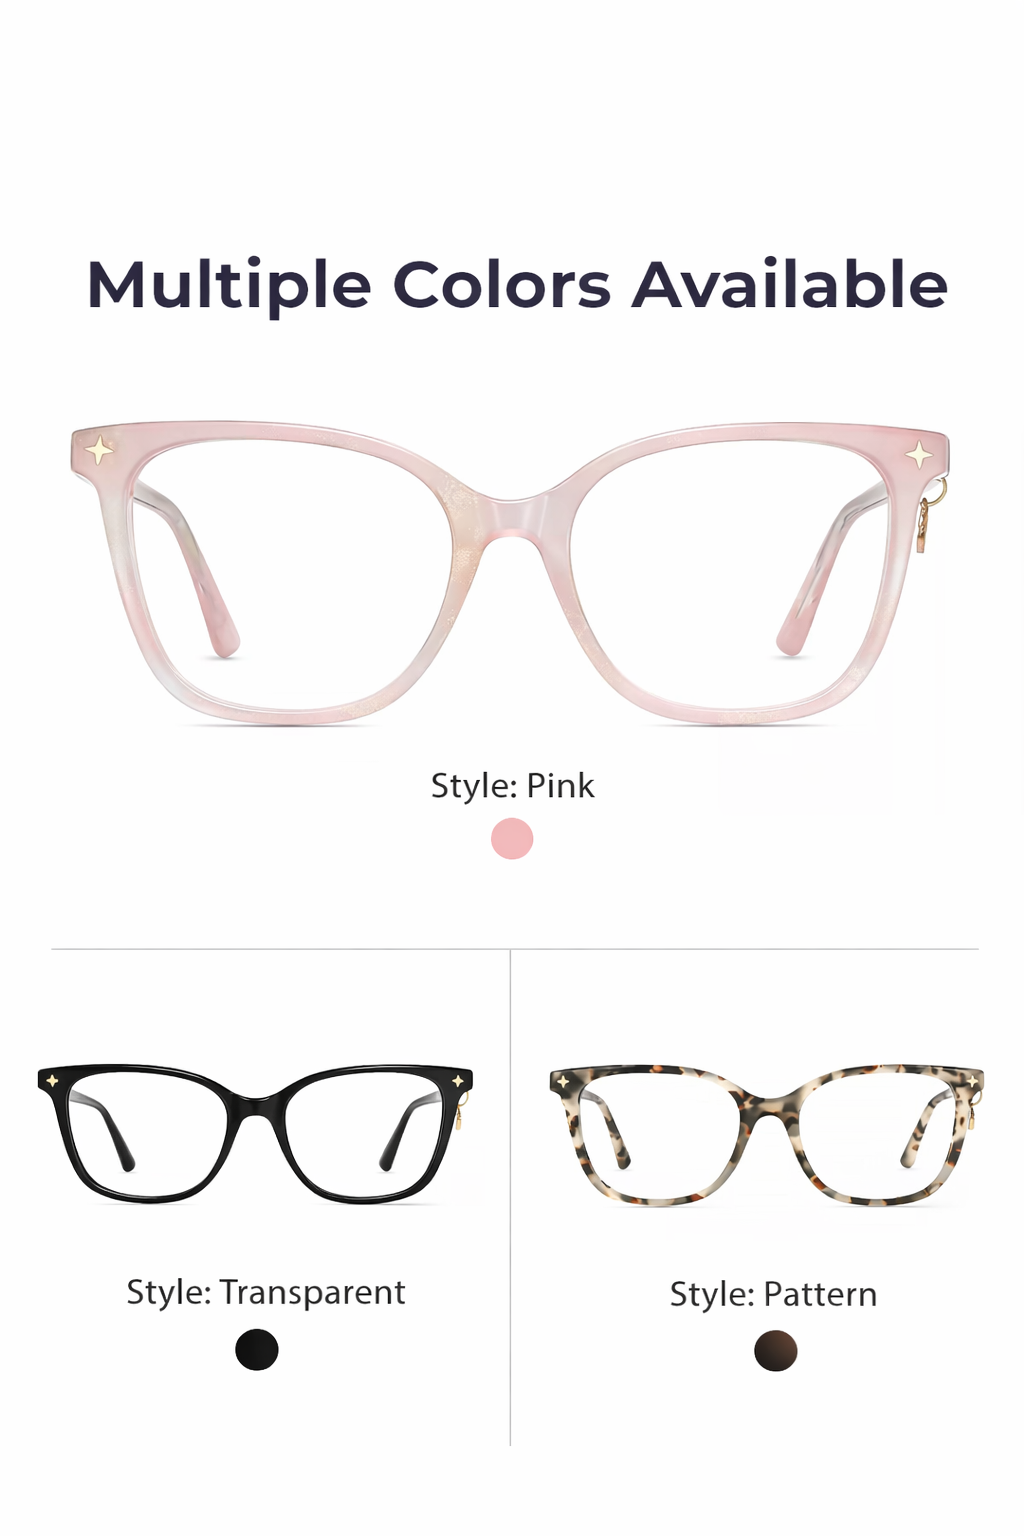Open the tortoise pattern glasses thumbnail

tap(767, 1135)
